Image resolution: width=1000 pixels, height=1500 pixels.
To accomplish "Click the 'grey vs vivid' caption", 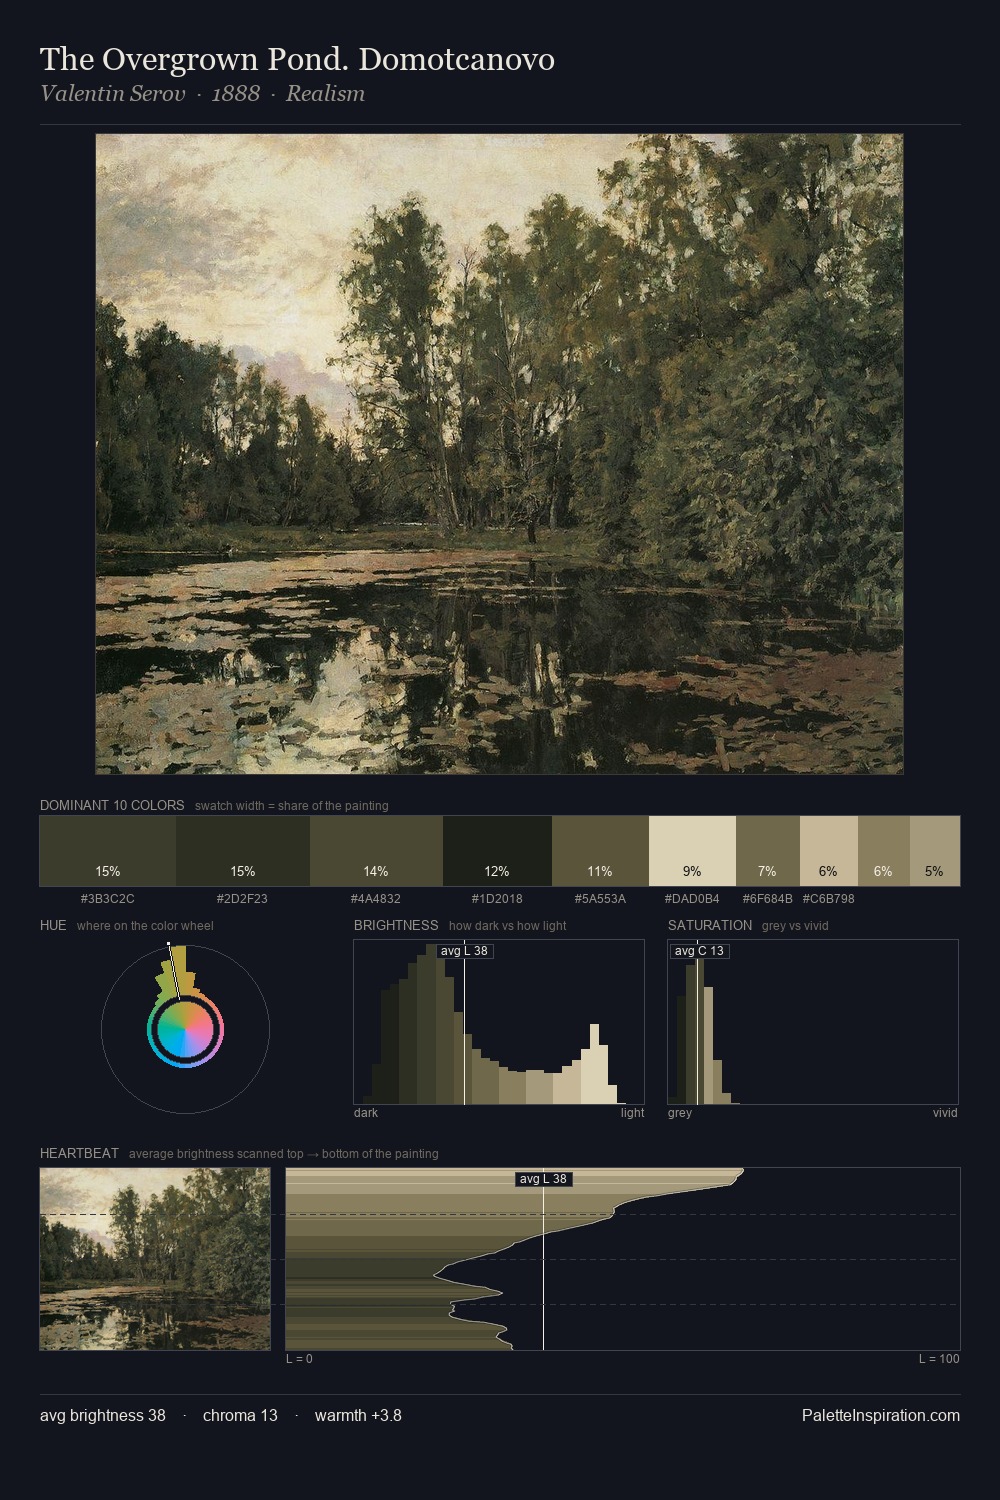I will click(x=795, y=926).
